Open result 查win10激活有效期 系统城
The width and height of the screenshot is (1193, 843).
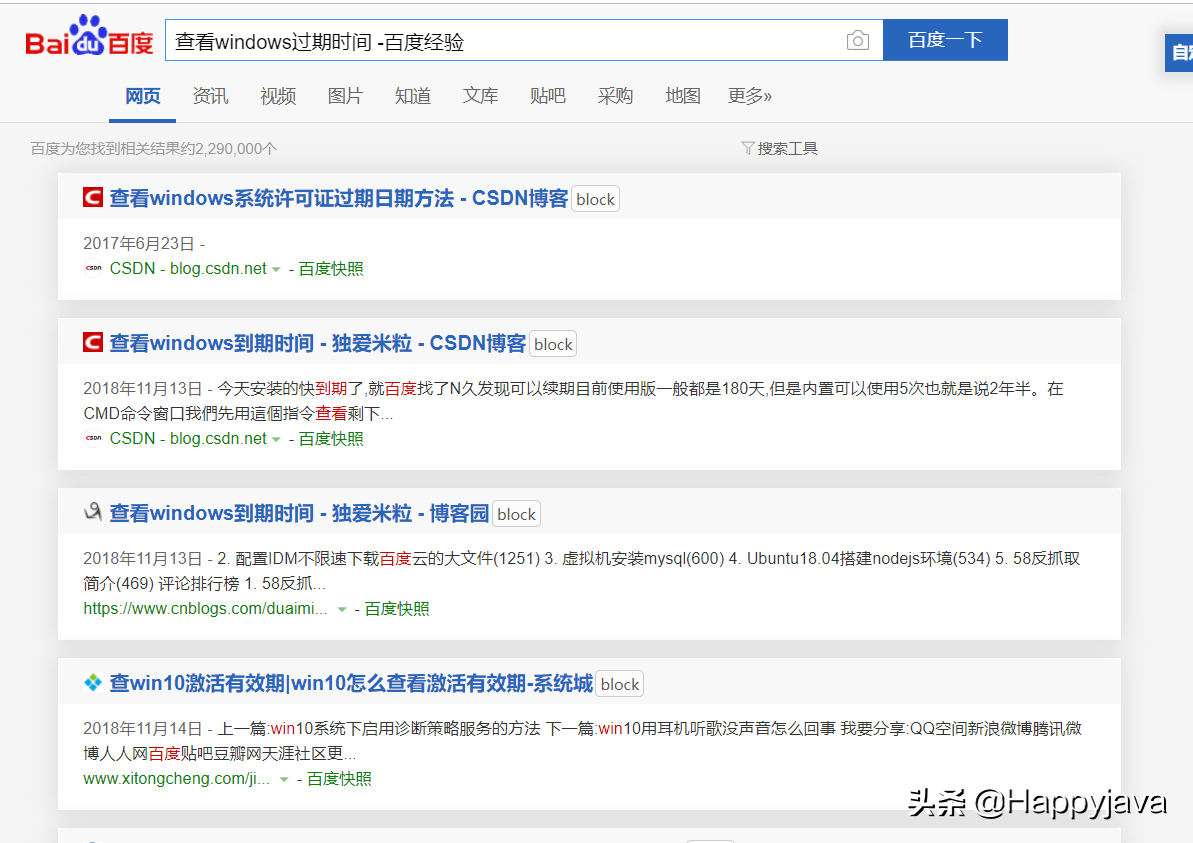351,683
